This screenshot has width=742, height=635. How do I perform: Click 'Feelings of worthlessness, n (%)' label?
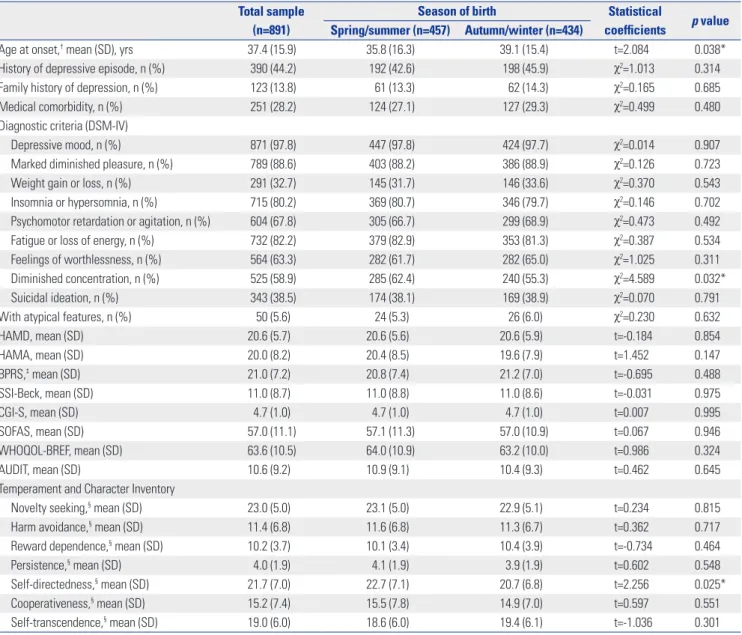[86, 260]
